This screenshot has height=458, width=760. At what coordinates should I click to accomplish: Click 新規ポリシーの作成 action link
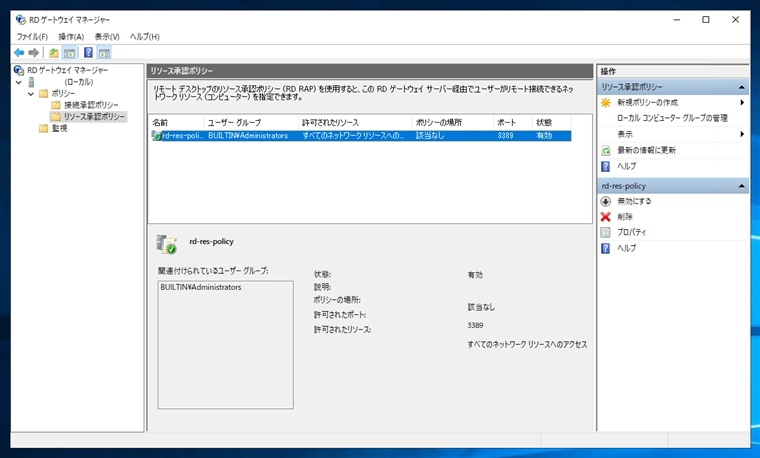pos(648,103)
